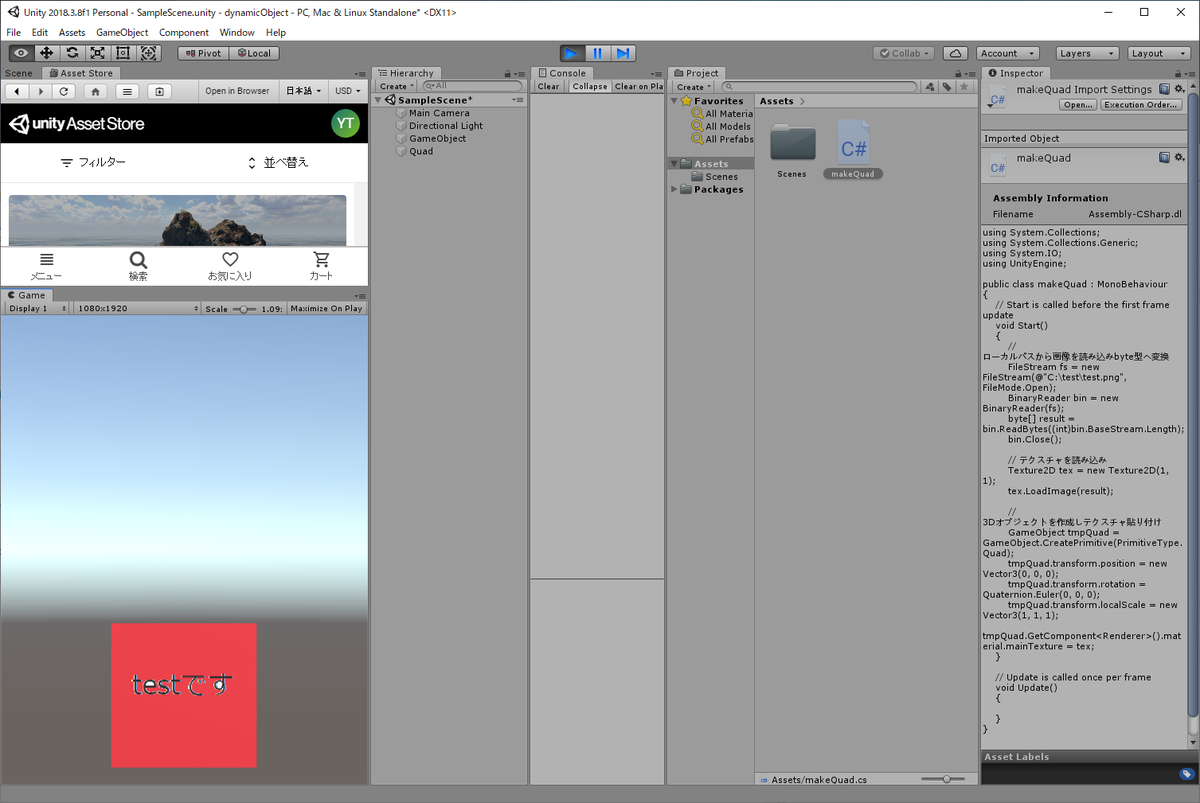Select the combined Transform tool

[x=149, y=53]
